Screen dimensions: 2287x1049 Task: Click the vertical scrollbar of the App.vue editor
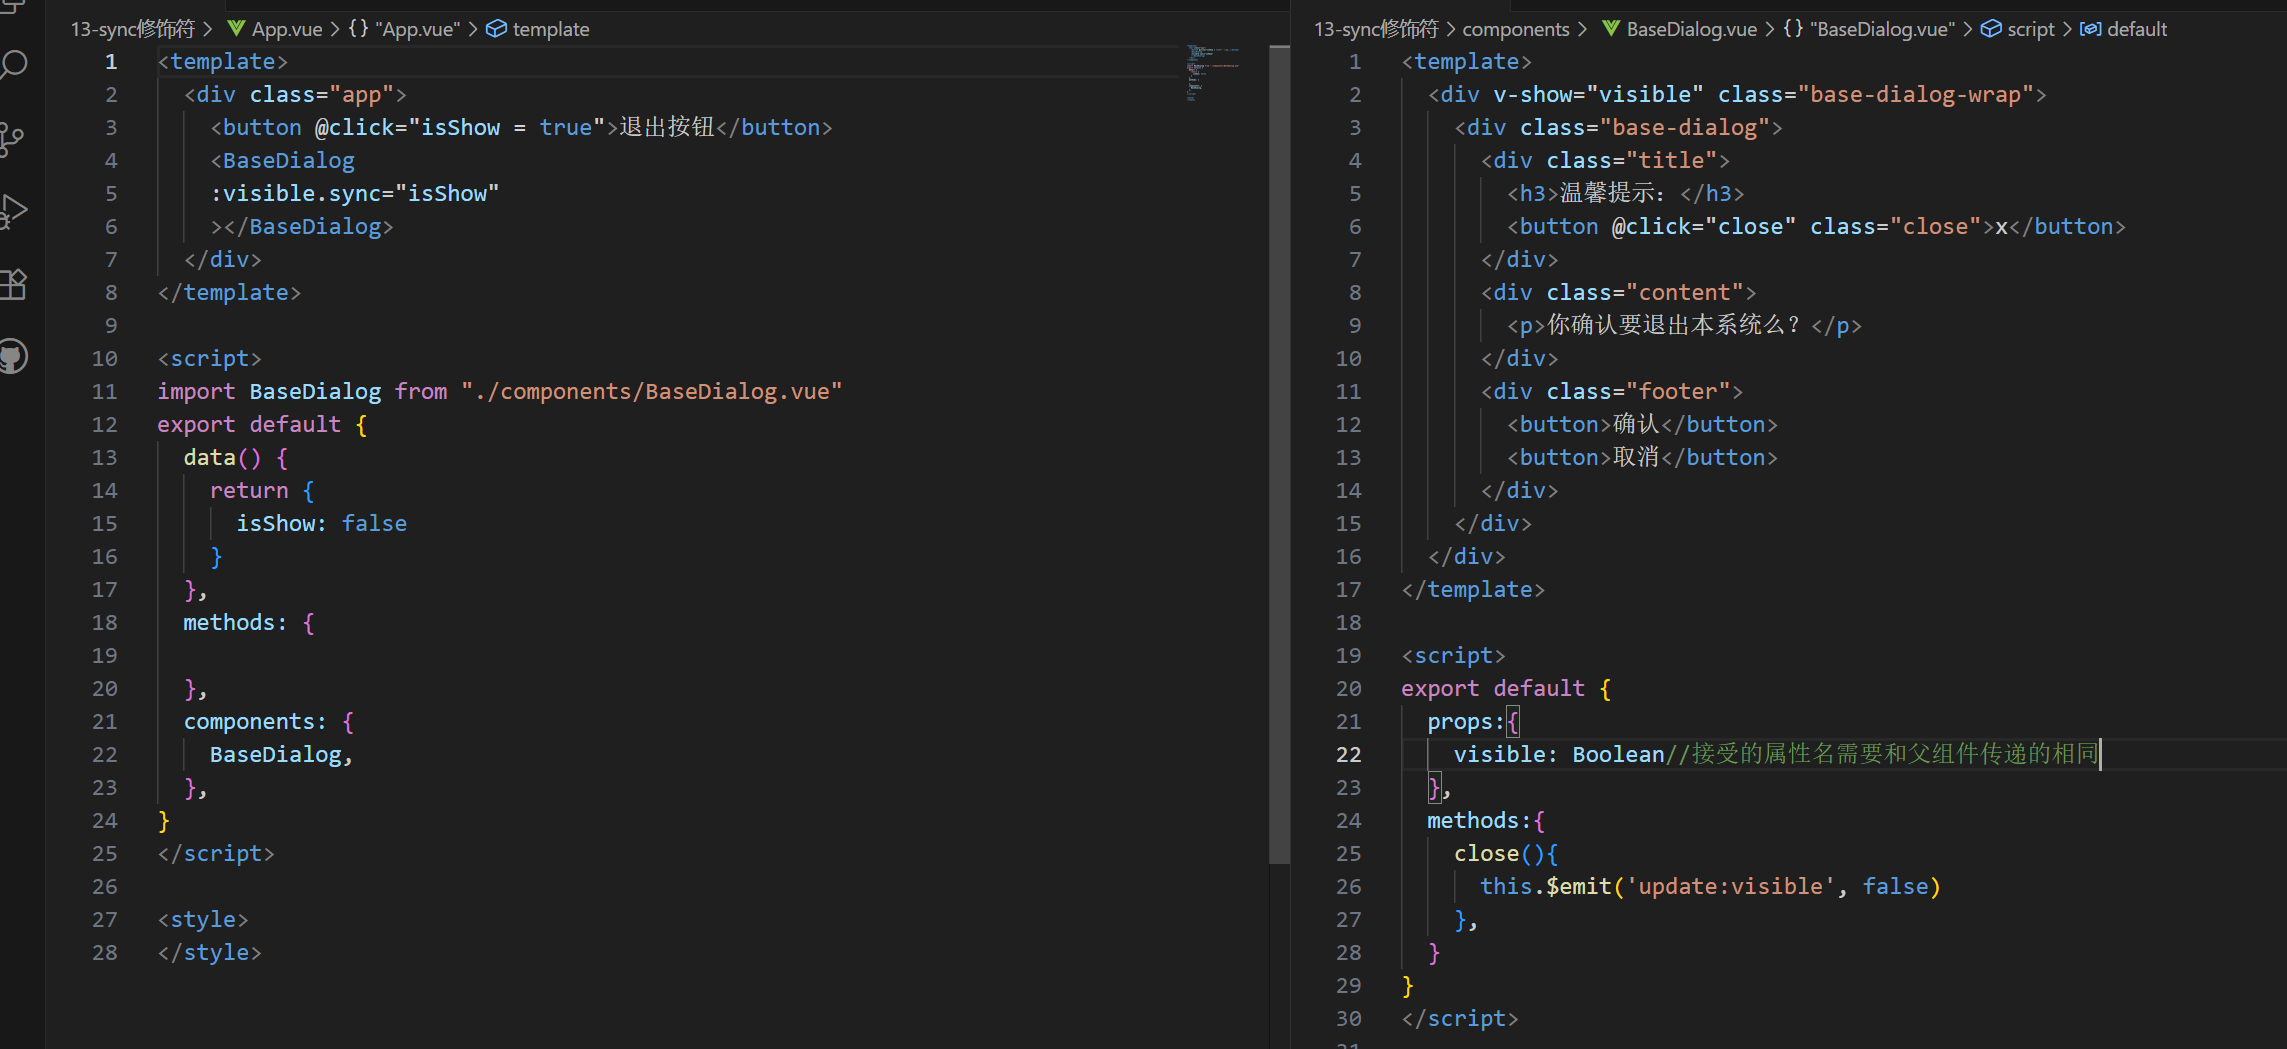1279,454
